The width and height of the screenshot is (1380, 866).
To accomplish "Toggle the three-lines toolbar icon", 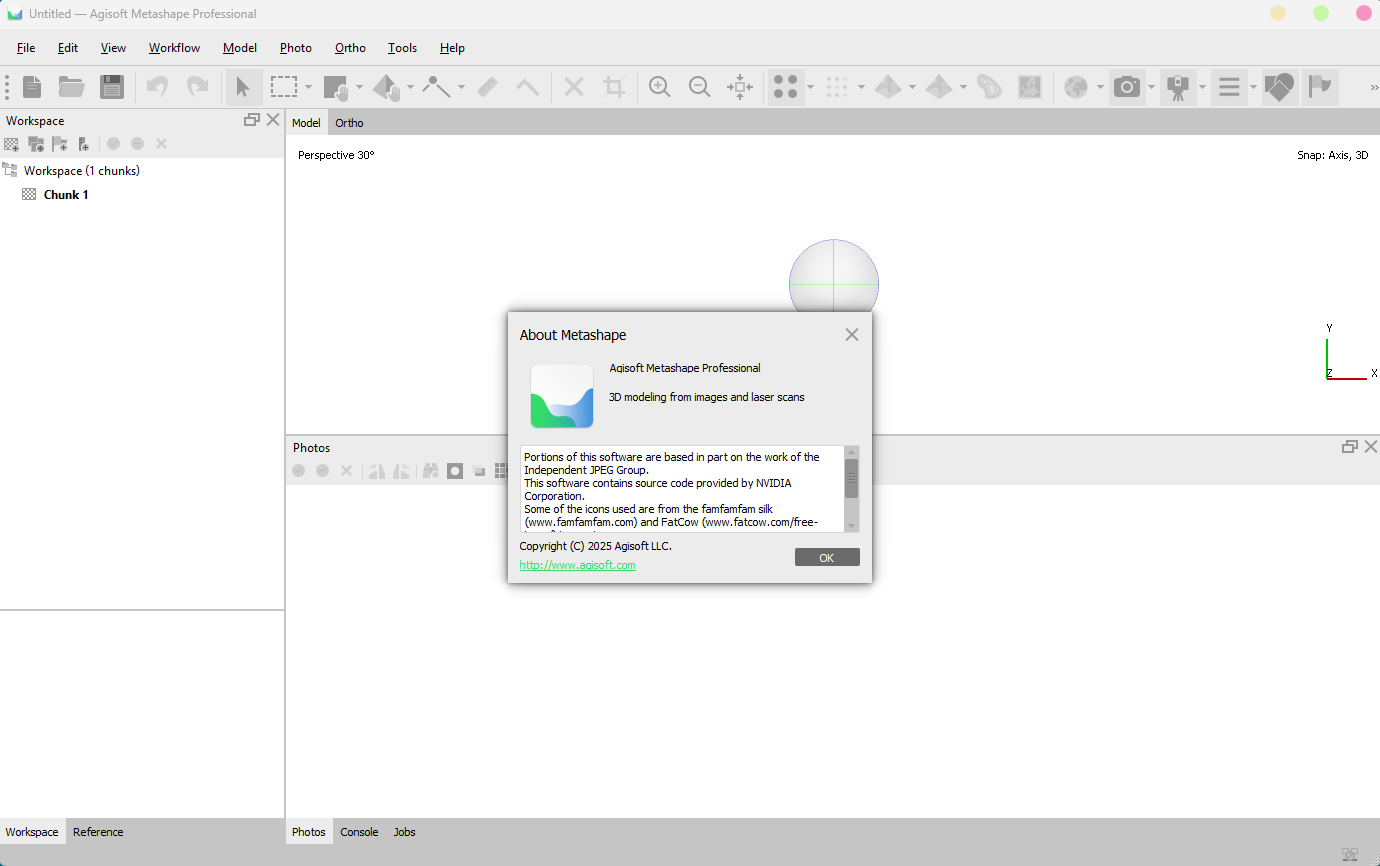I will click(1229, 87).
